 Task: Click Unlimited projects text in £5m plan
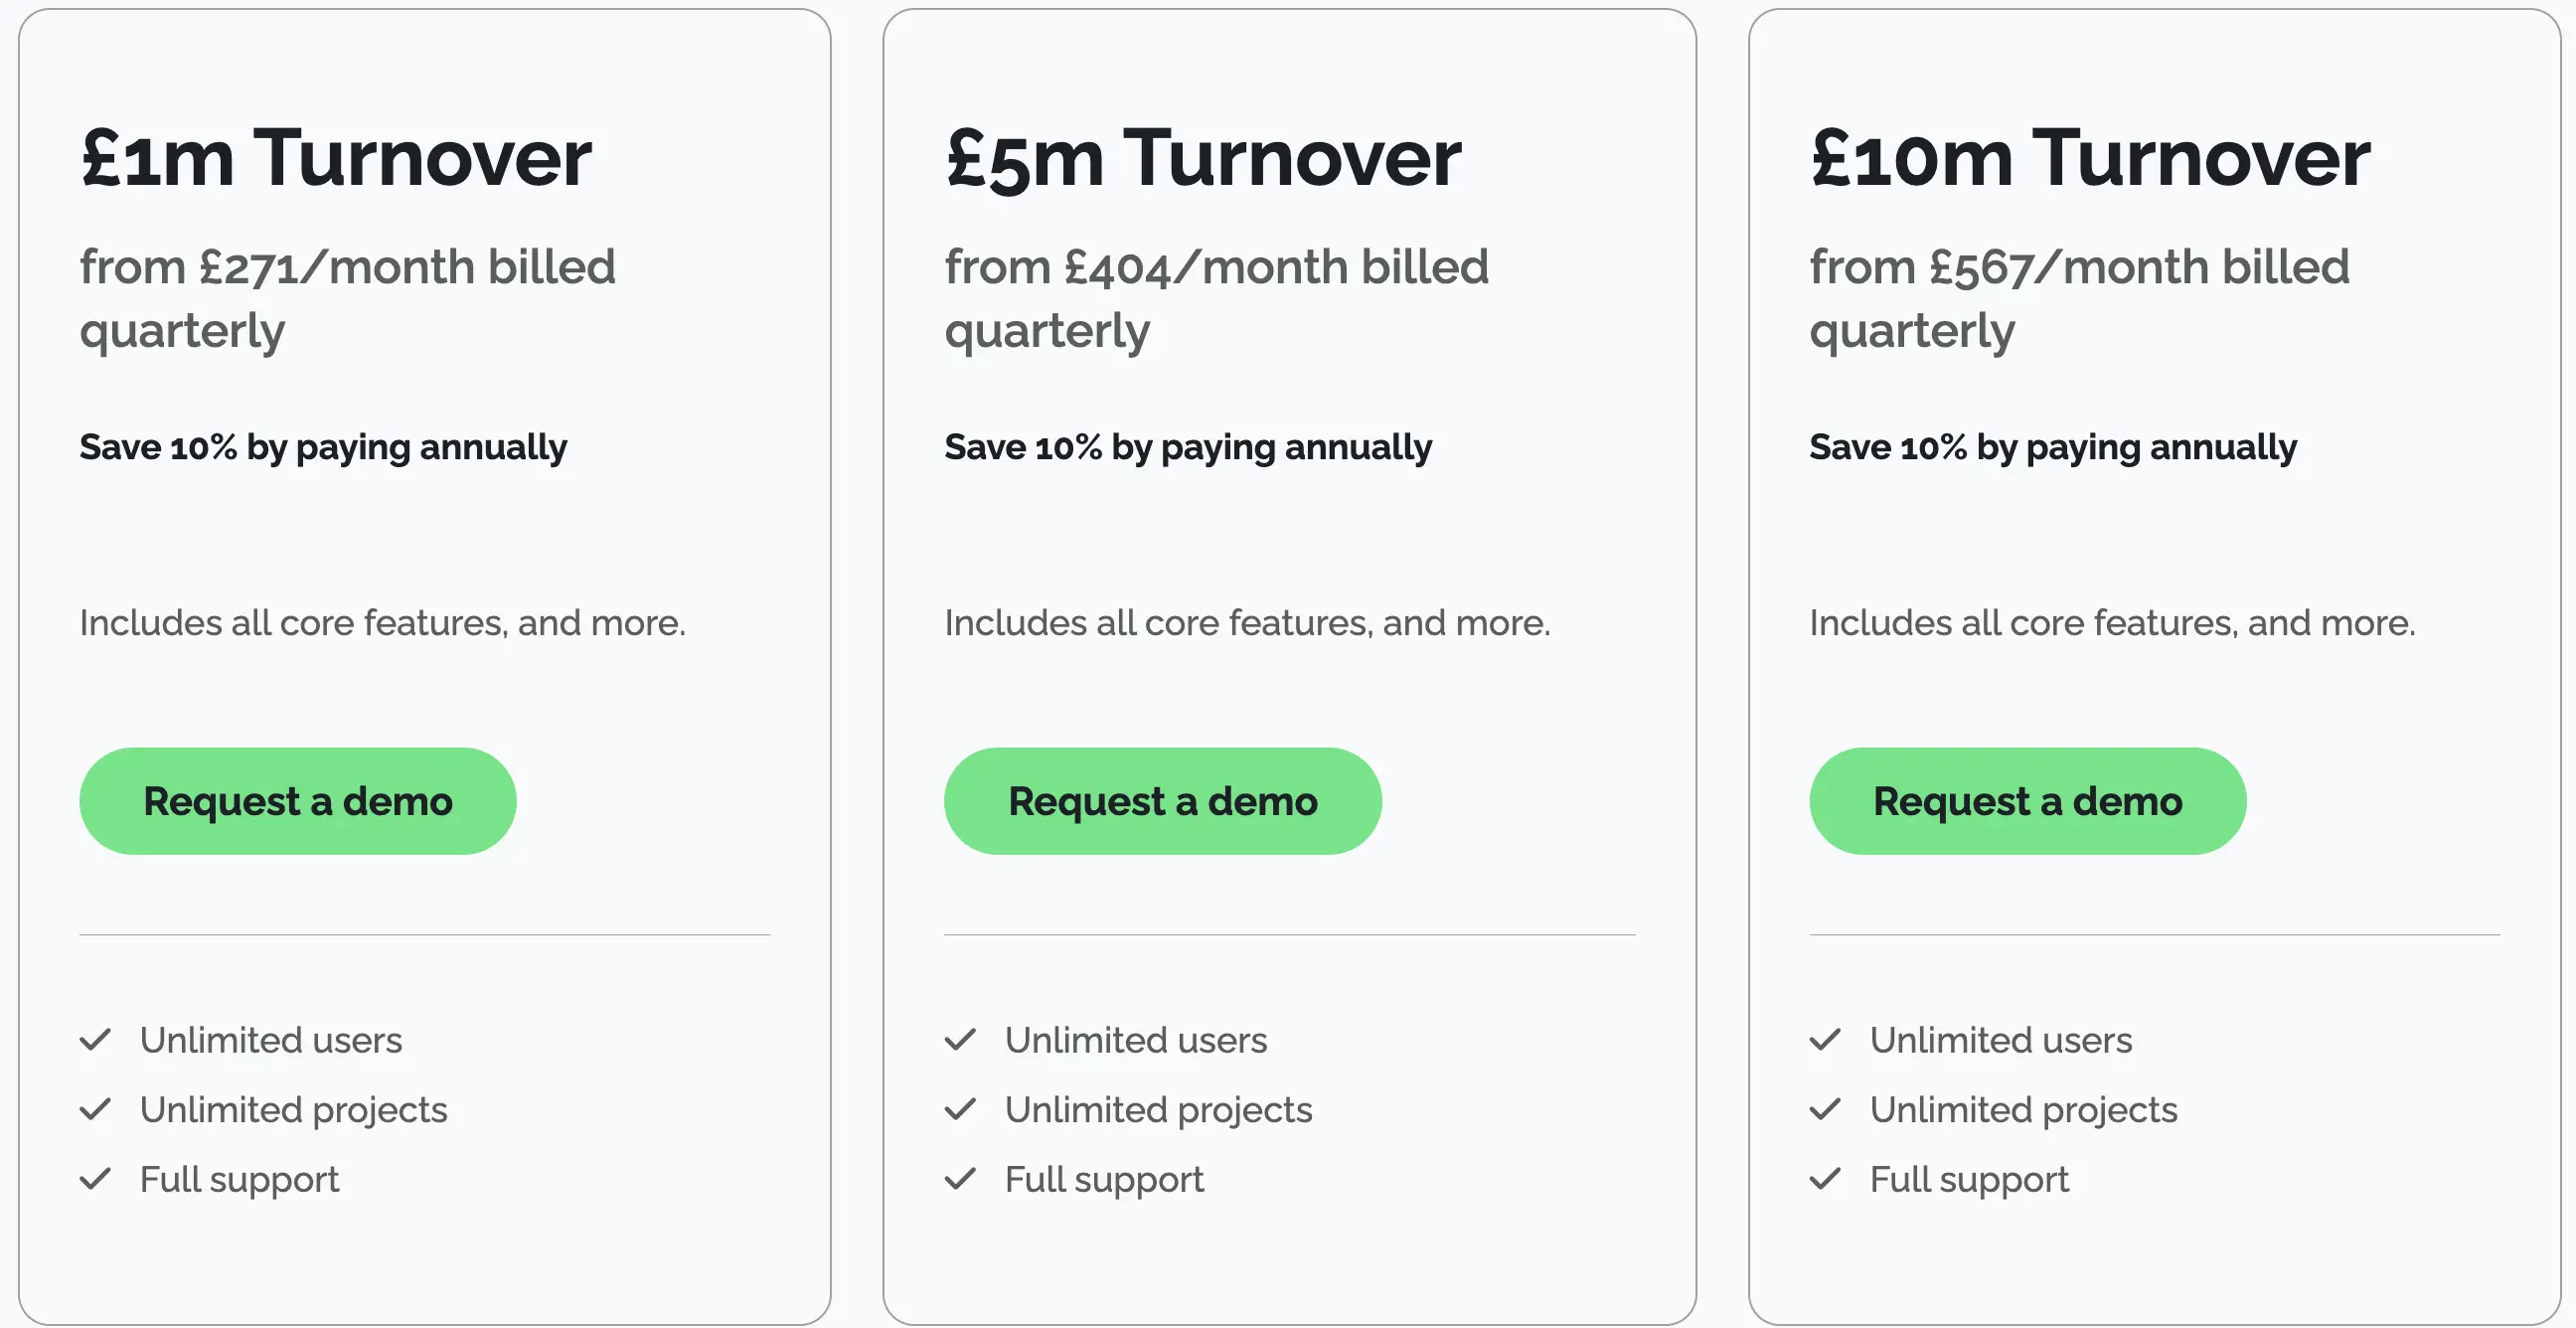[x=1158, y=1110]
